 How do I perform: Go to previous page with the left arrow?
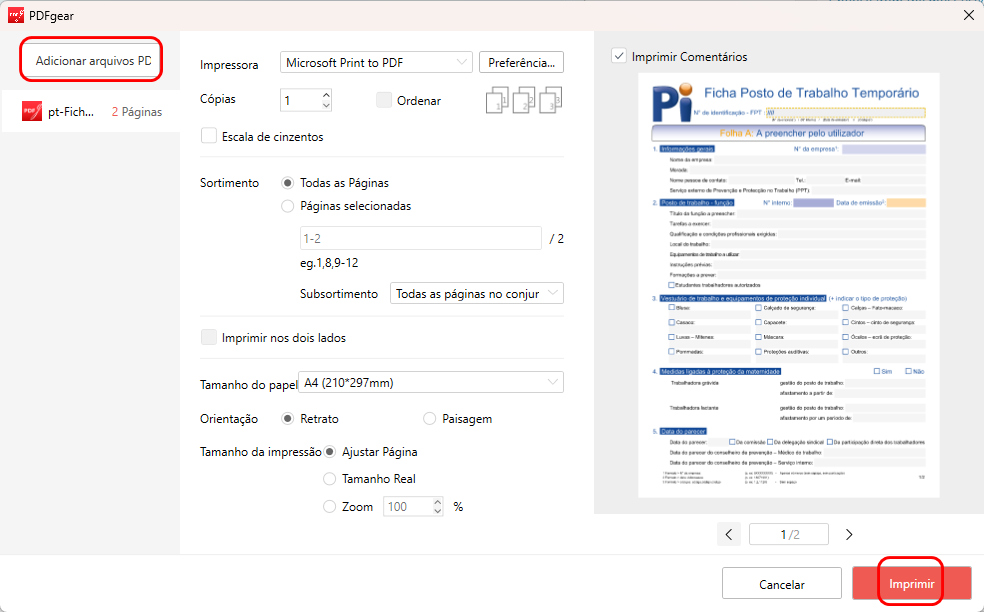click(729, 535)
